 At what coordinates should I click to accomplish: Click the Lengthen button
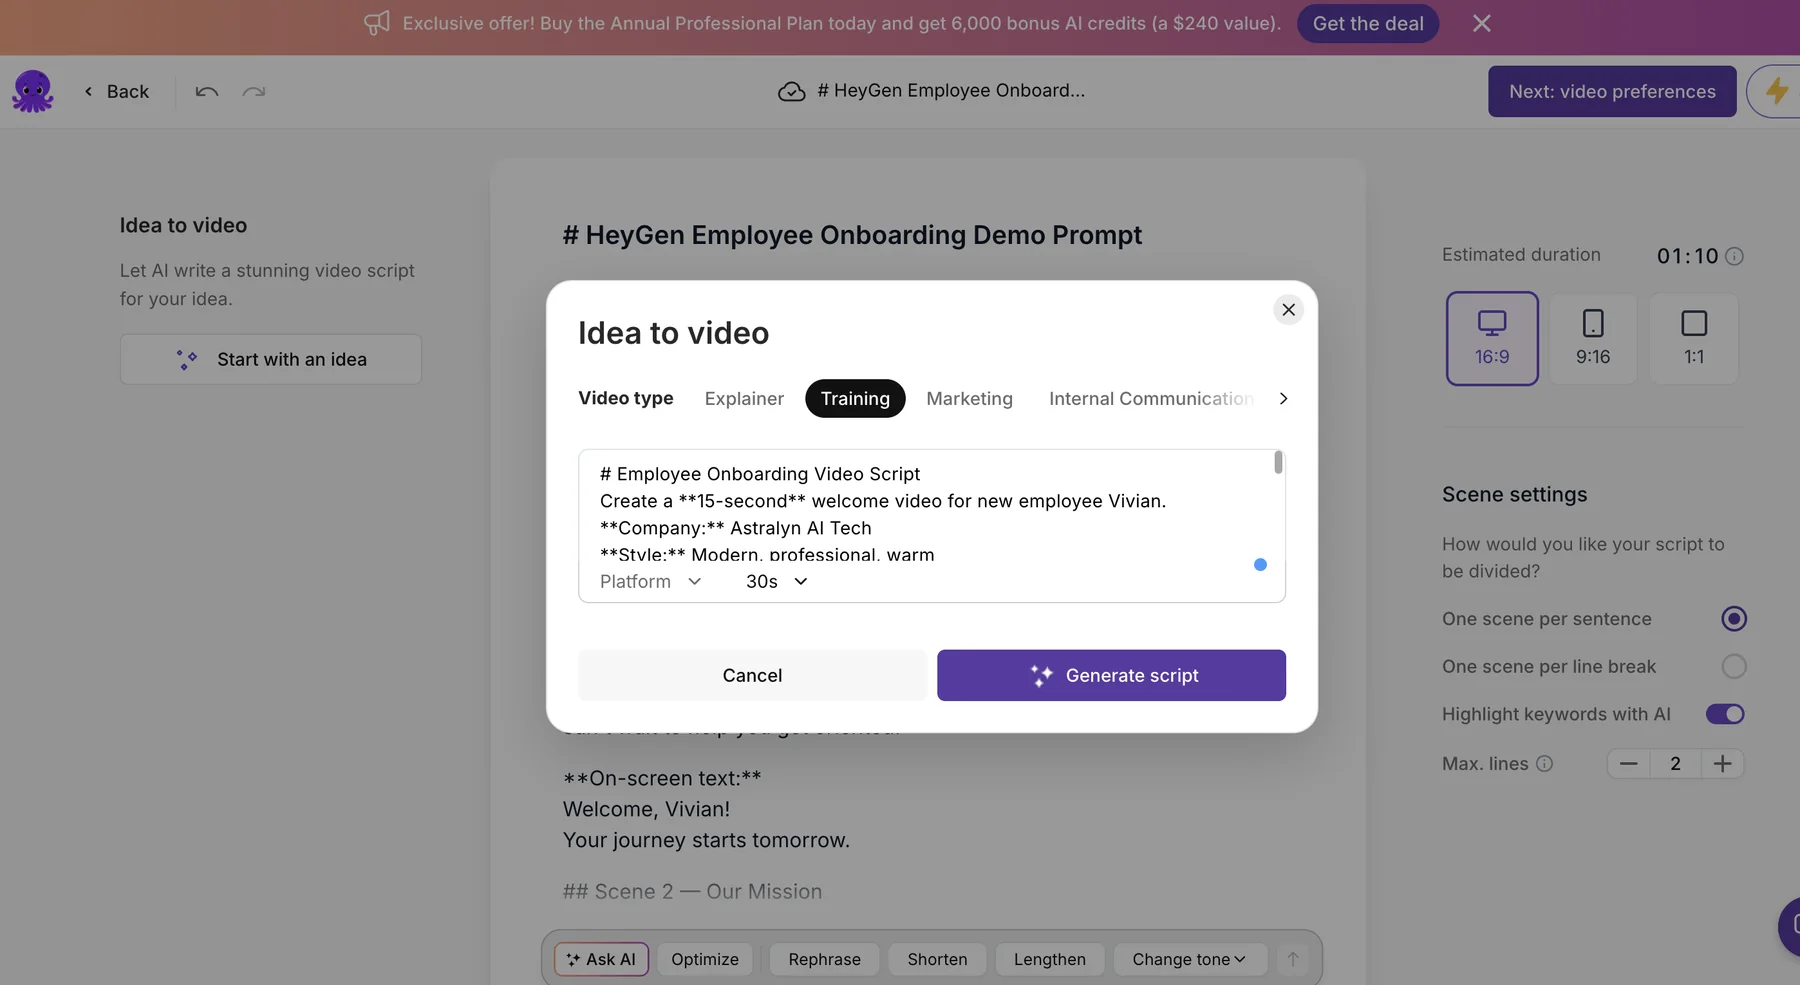click(1049, 959)
